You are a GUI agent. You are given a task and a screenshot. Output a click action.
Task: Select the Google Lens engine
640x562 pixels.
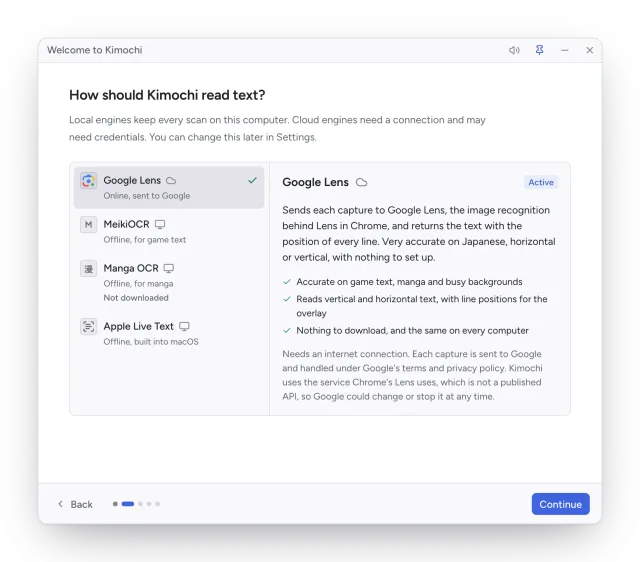click(x=169, y=188)
